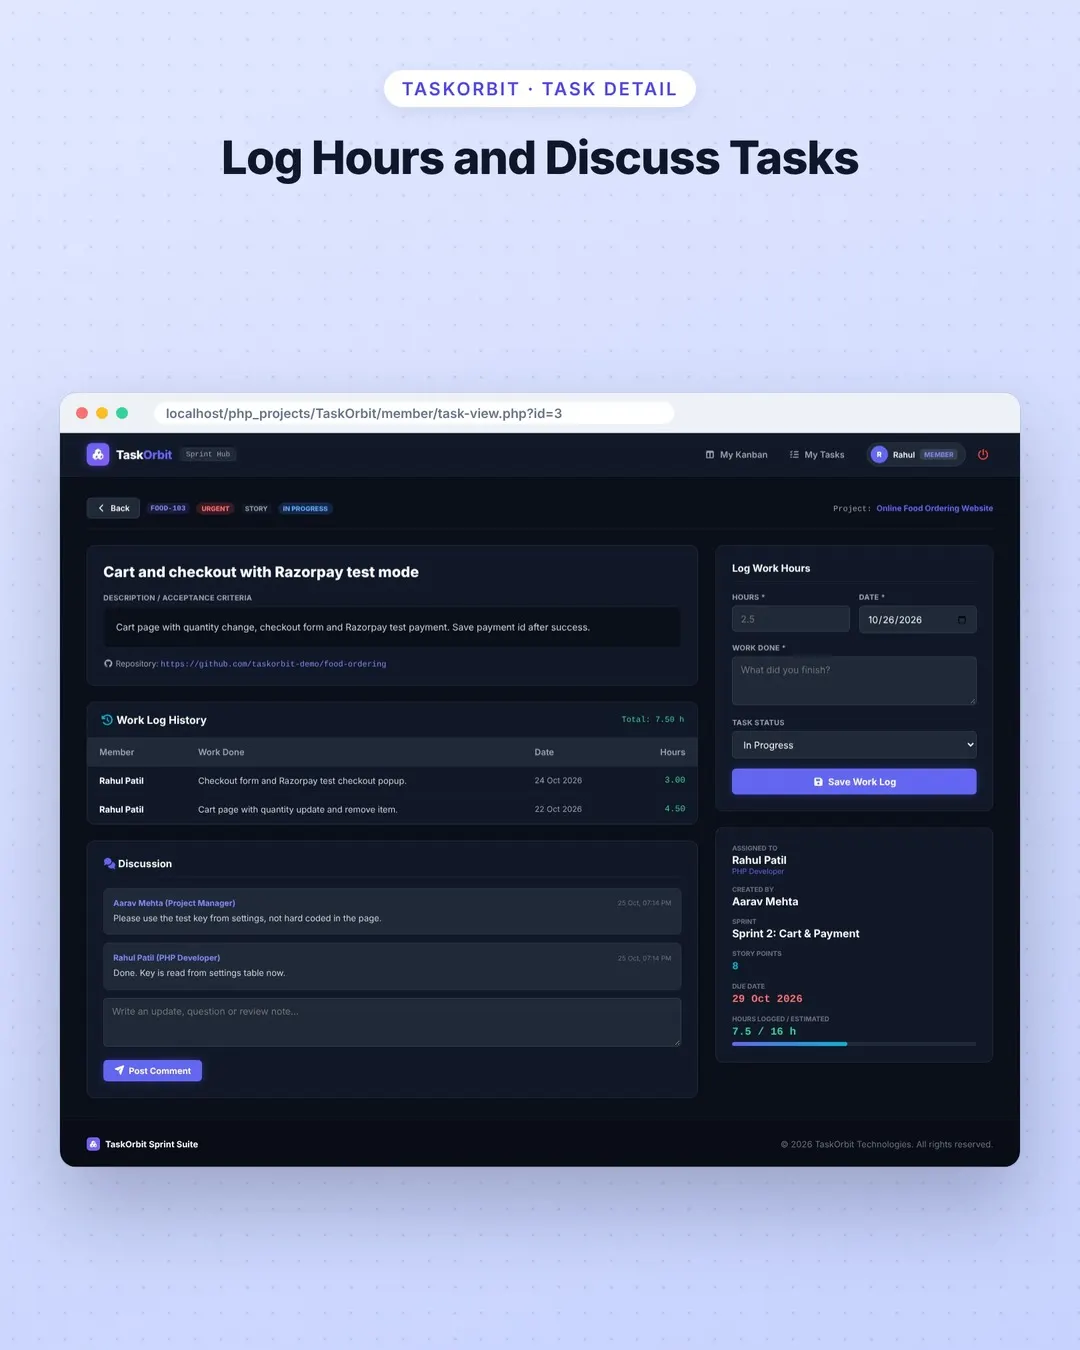Click the yellow minimize window dot
1080x1350 pixels.
pos(102,413)
